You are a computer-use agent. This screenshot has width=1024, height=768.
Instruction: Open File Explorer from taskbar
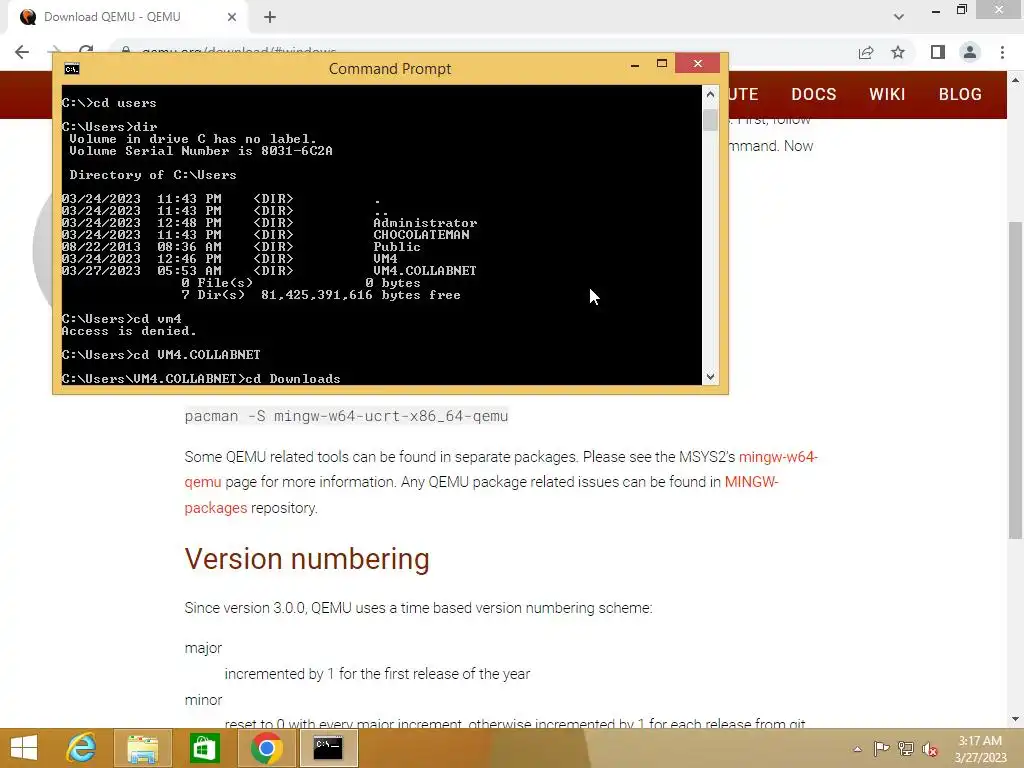point(143,748)
